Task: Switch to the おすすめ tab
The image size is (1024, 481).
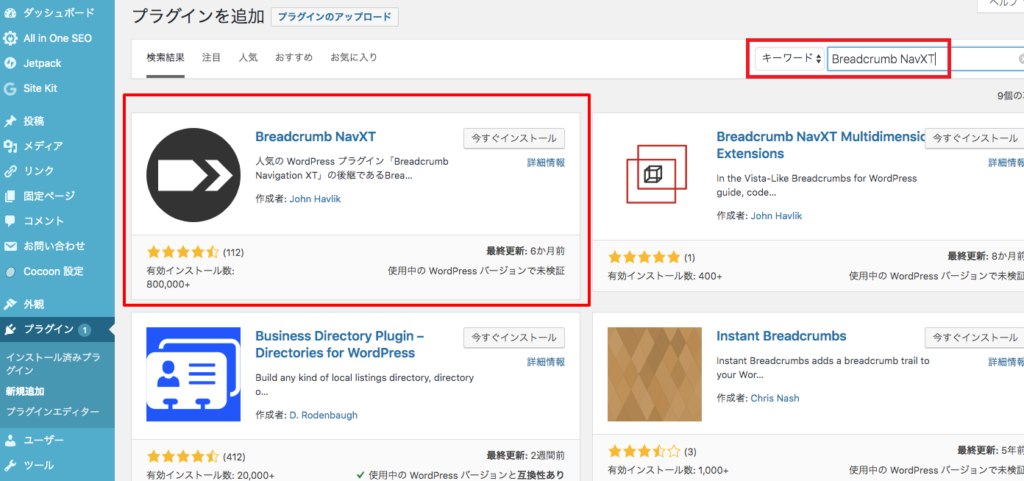Action: coord(294,57)
